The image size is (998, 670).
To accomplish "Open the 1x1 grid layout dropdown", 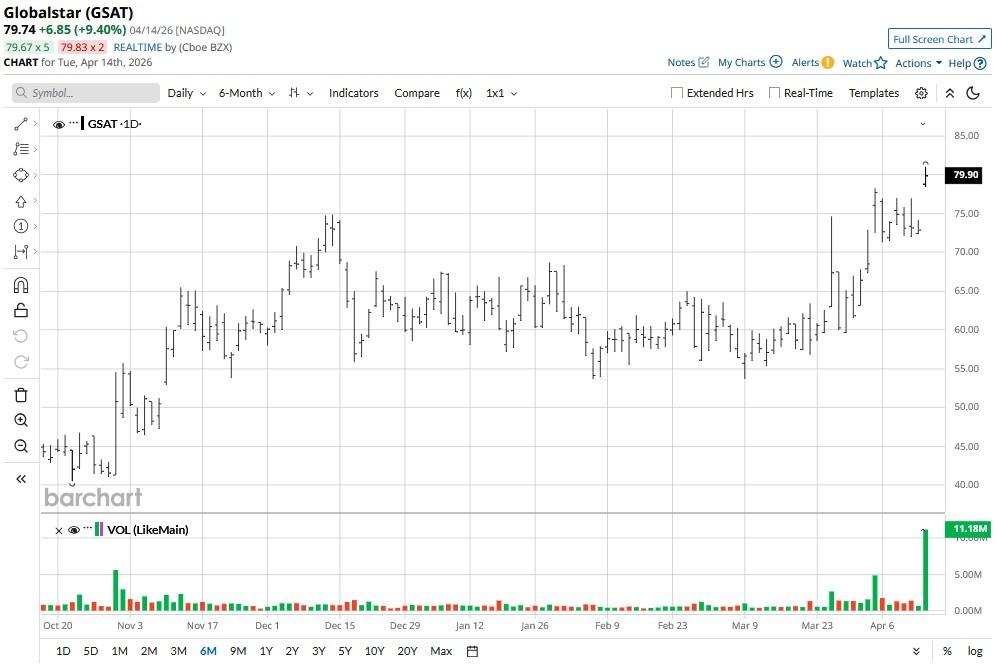I will 502,93.
